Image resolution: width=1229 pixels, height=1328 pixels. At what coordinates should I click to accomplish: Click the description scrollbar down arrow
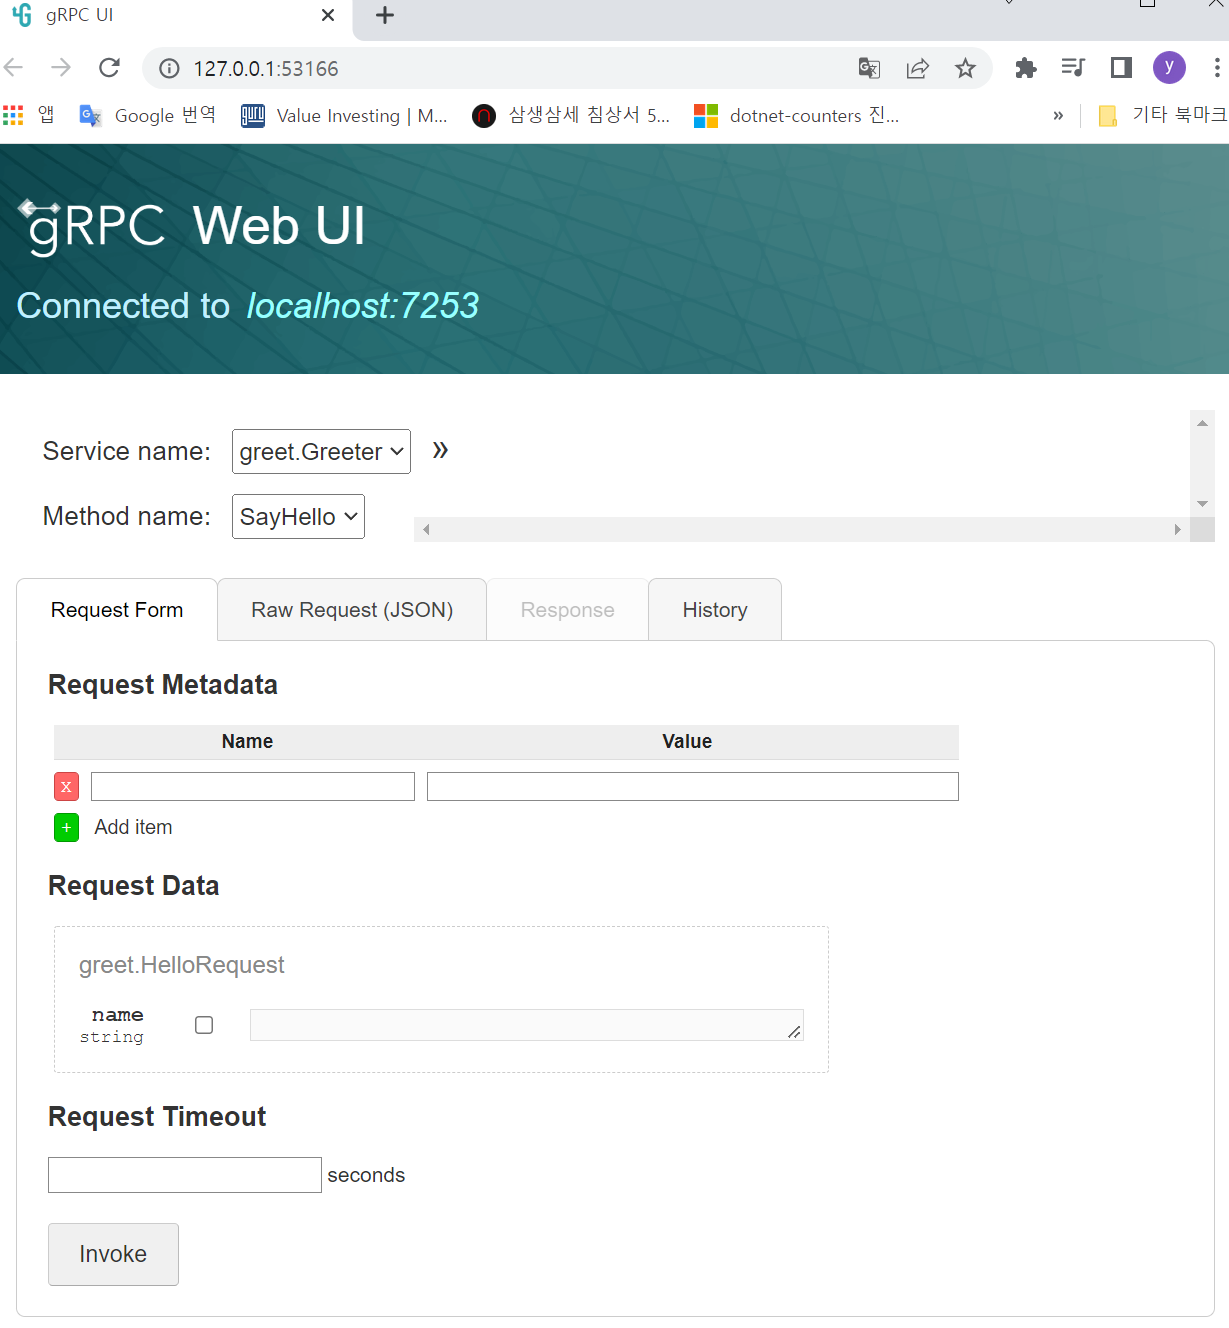pos(1202,504)
